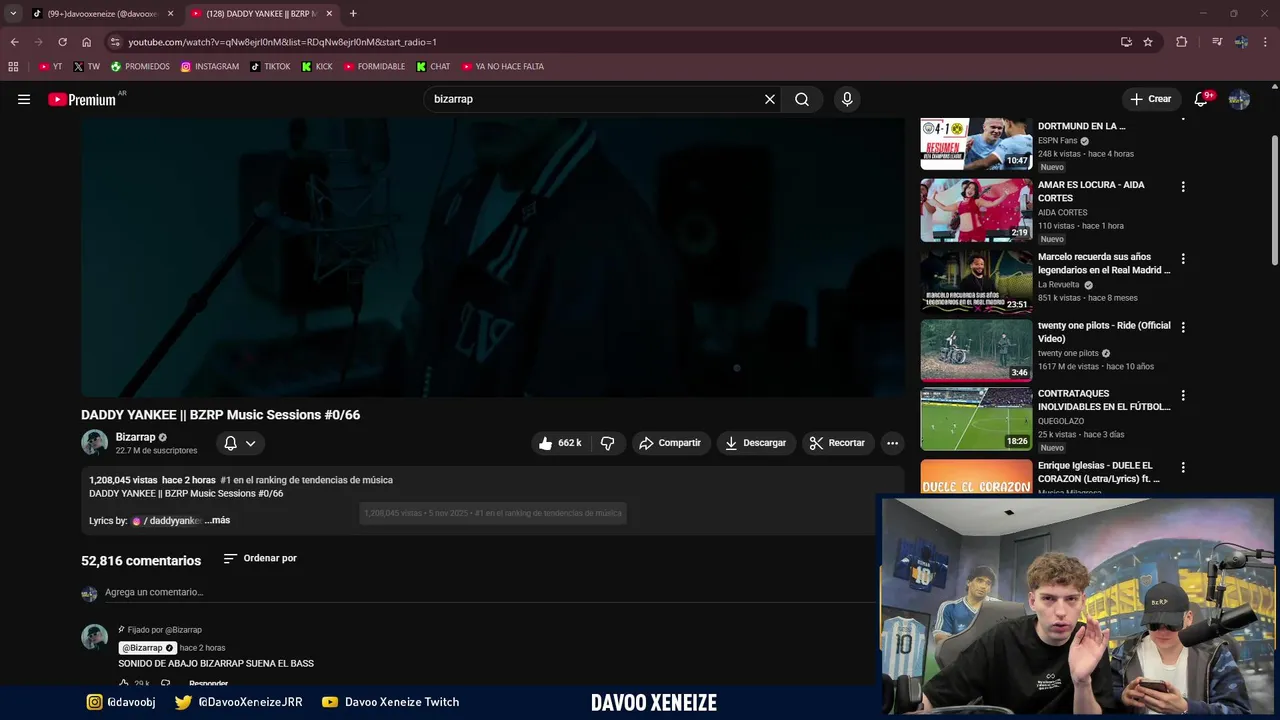Viewport: 1280px width, 720px height.
Task: Clear the search box text with X
Action: [769, 99]
